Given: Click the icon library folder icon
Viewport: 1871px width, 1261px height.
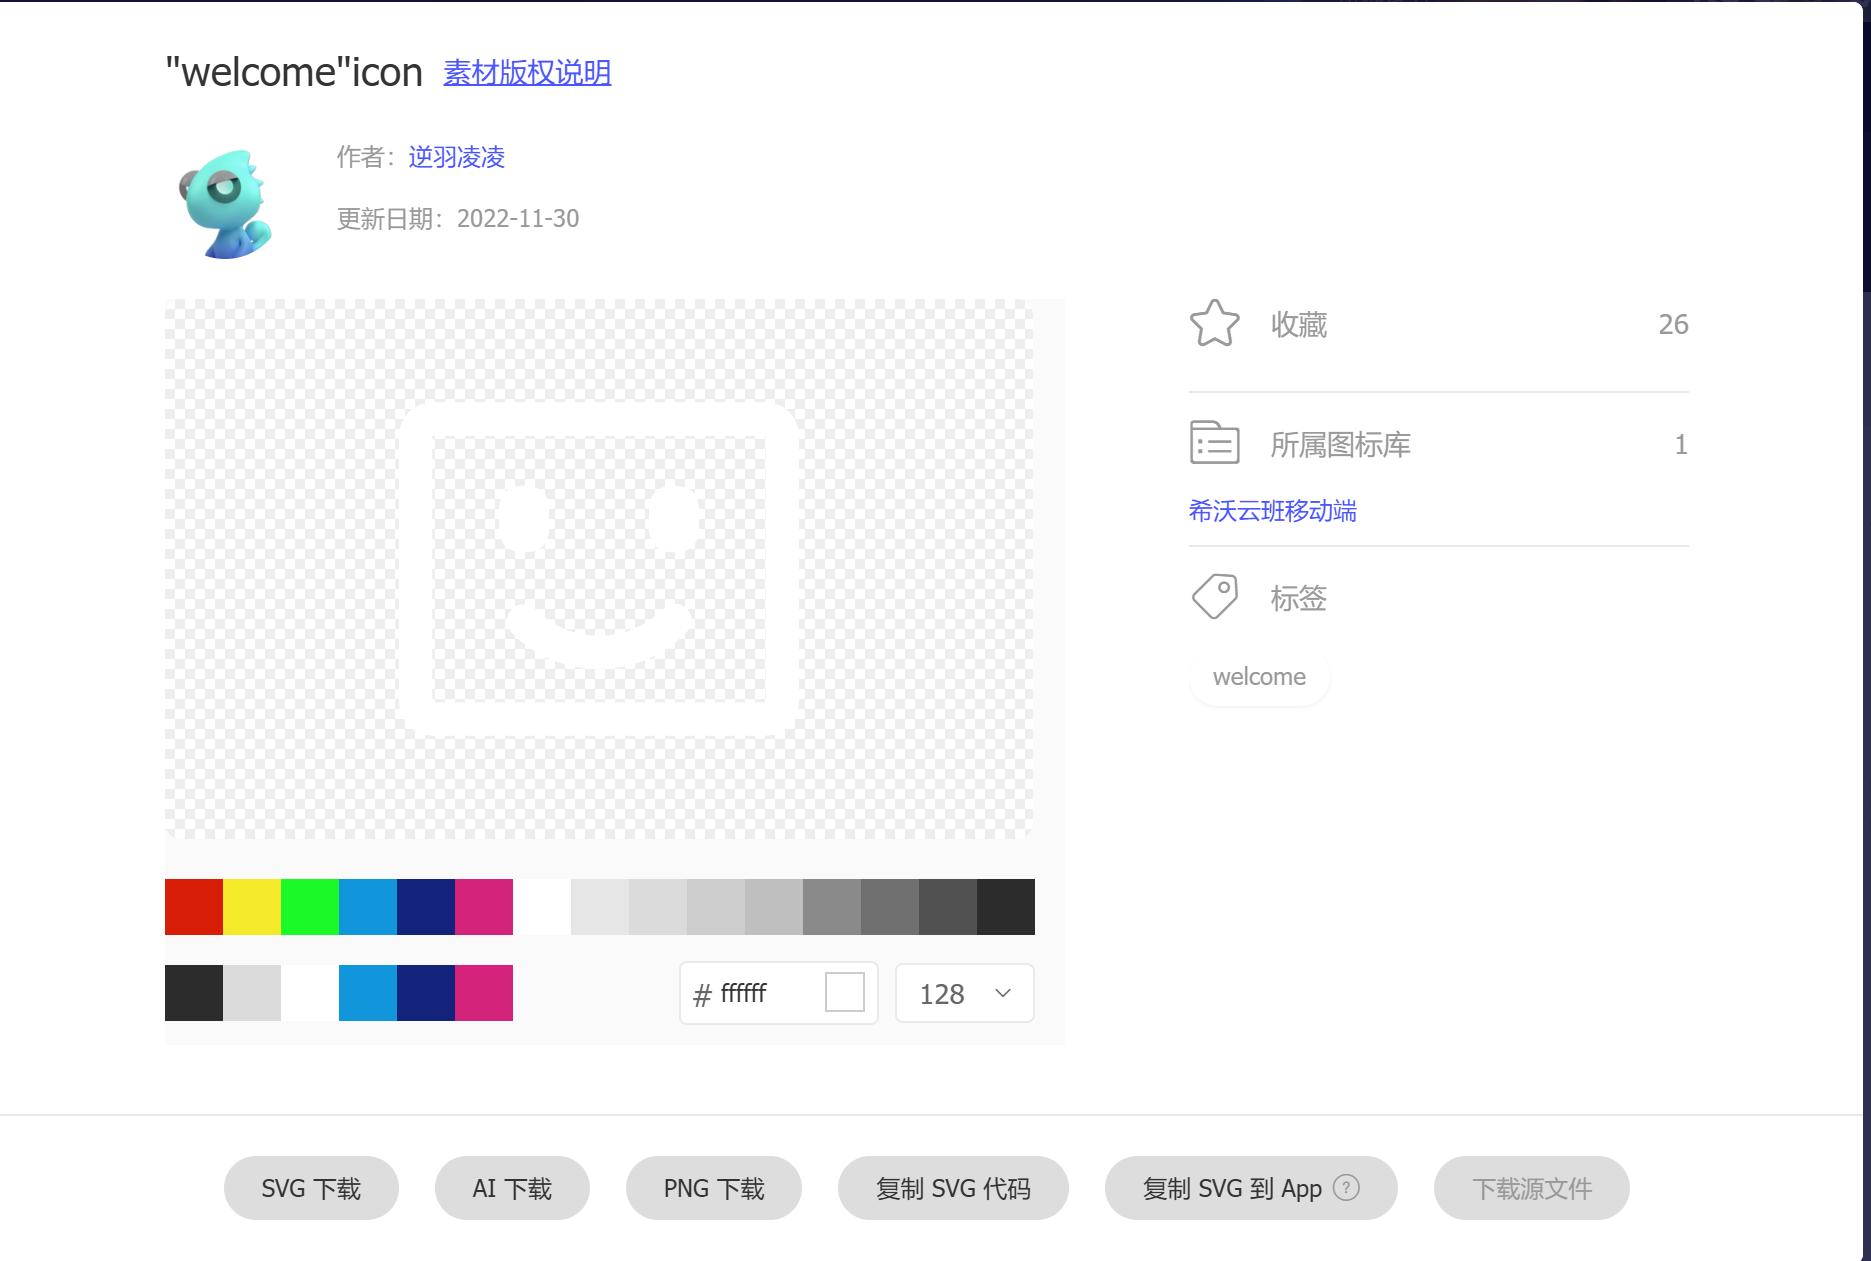Looking at the screenshot, I should point(1214,443).
